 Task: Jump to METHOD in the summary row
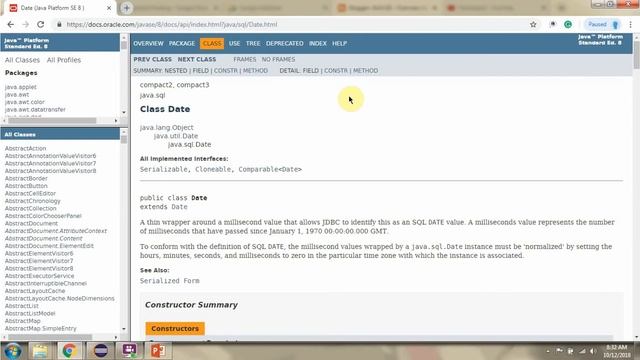pos(255,71)
